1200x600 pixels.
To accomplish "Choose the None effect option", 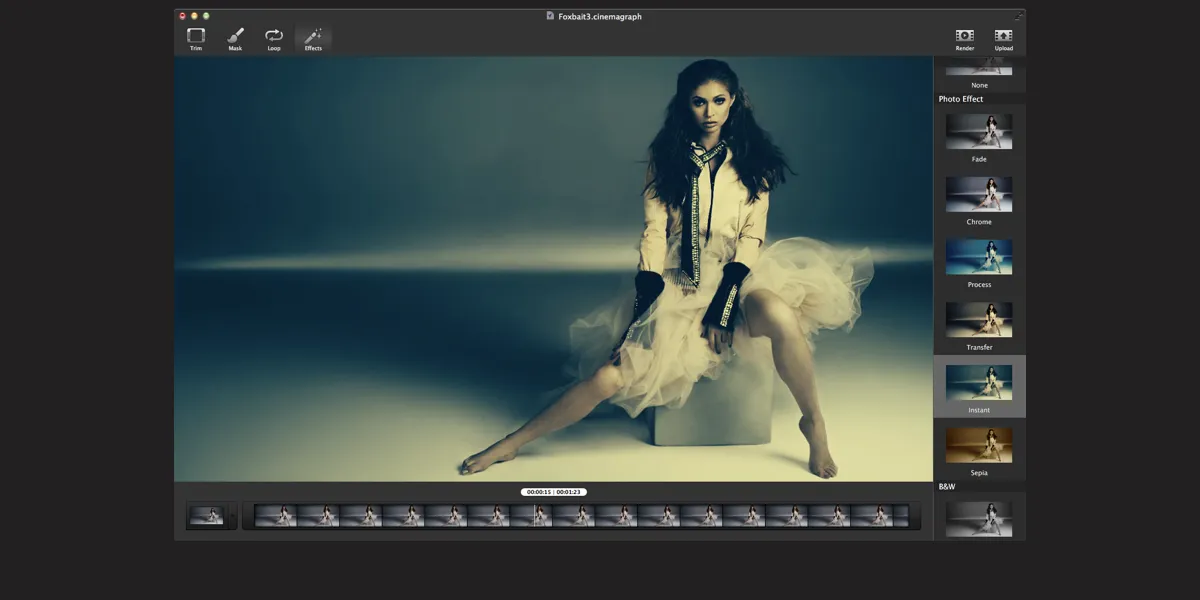I will point(979,74).
